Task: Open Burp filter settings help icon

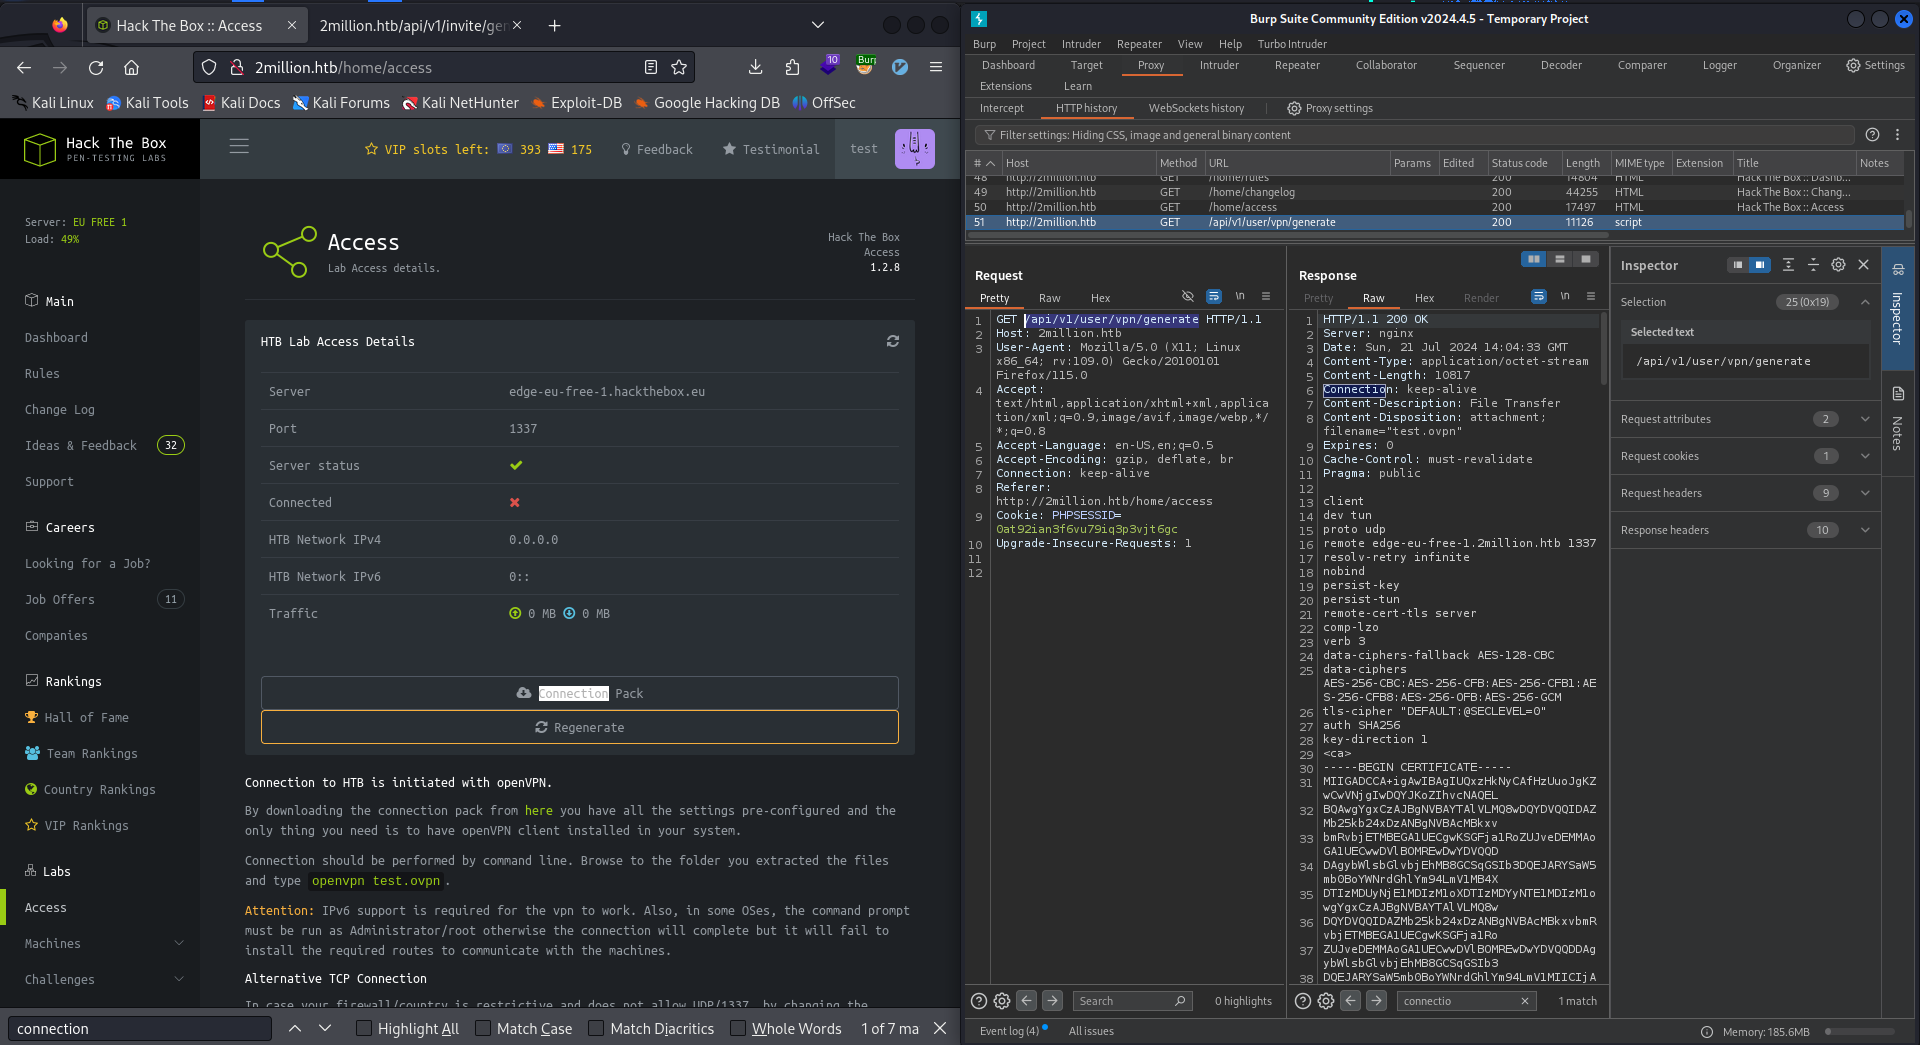Action: 1872,135
